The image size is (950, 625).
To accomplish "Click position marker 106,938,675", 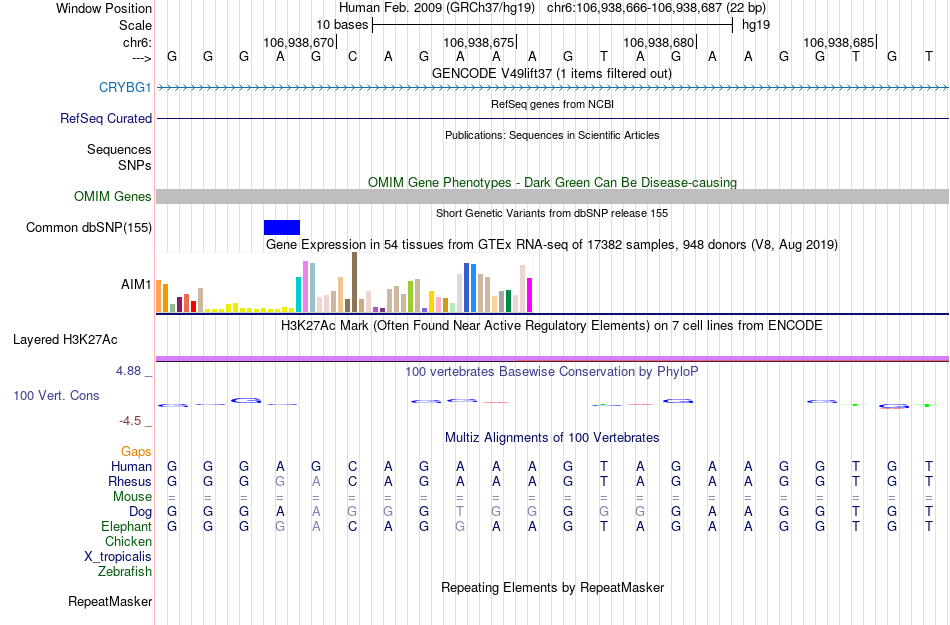I will tap(479, 42).
